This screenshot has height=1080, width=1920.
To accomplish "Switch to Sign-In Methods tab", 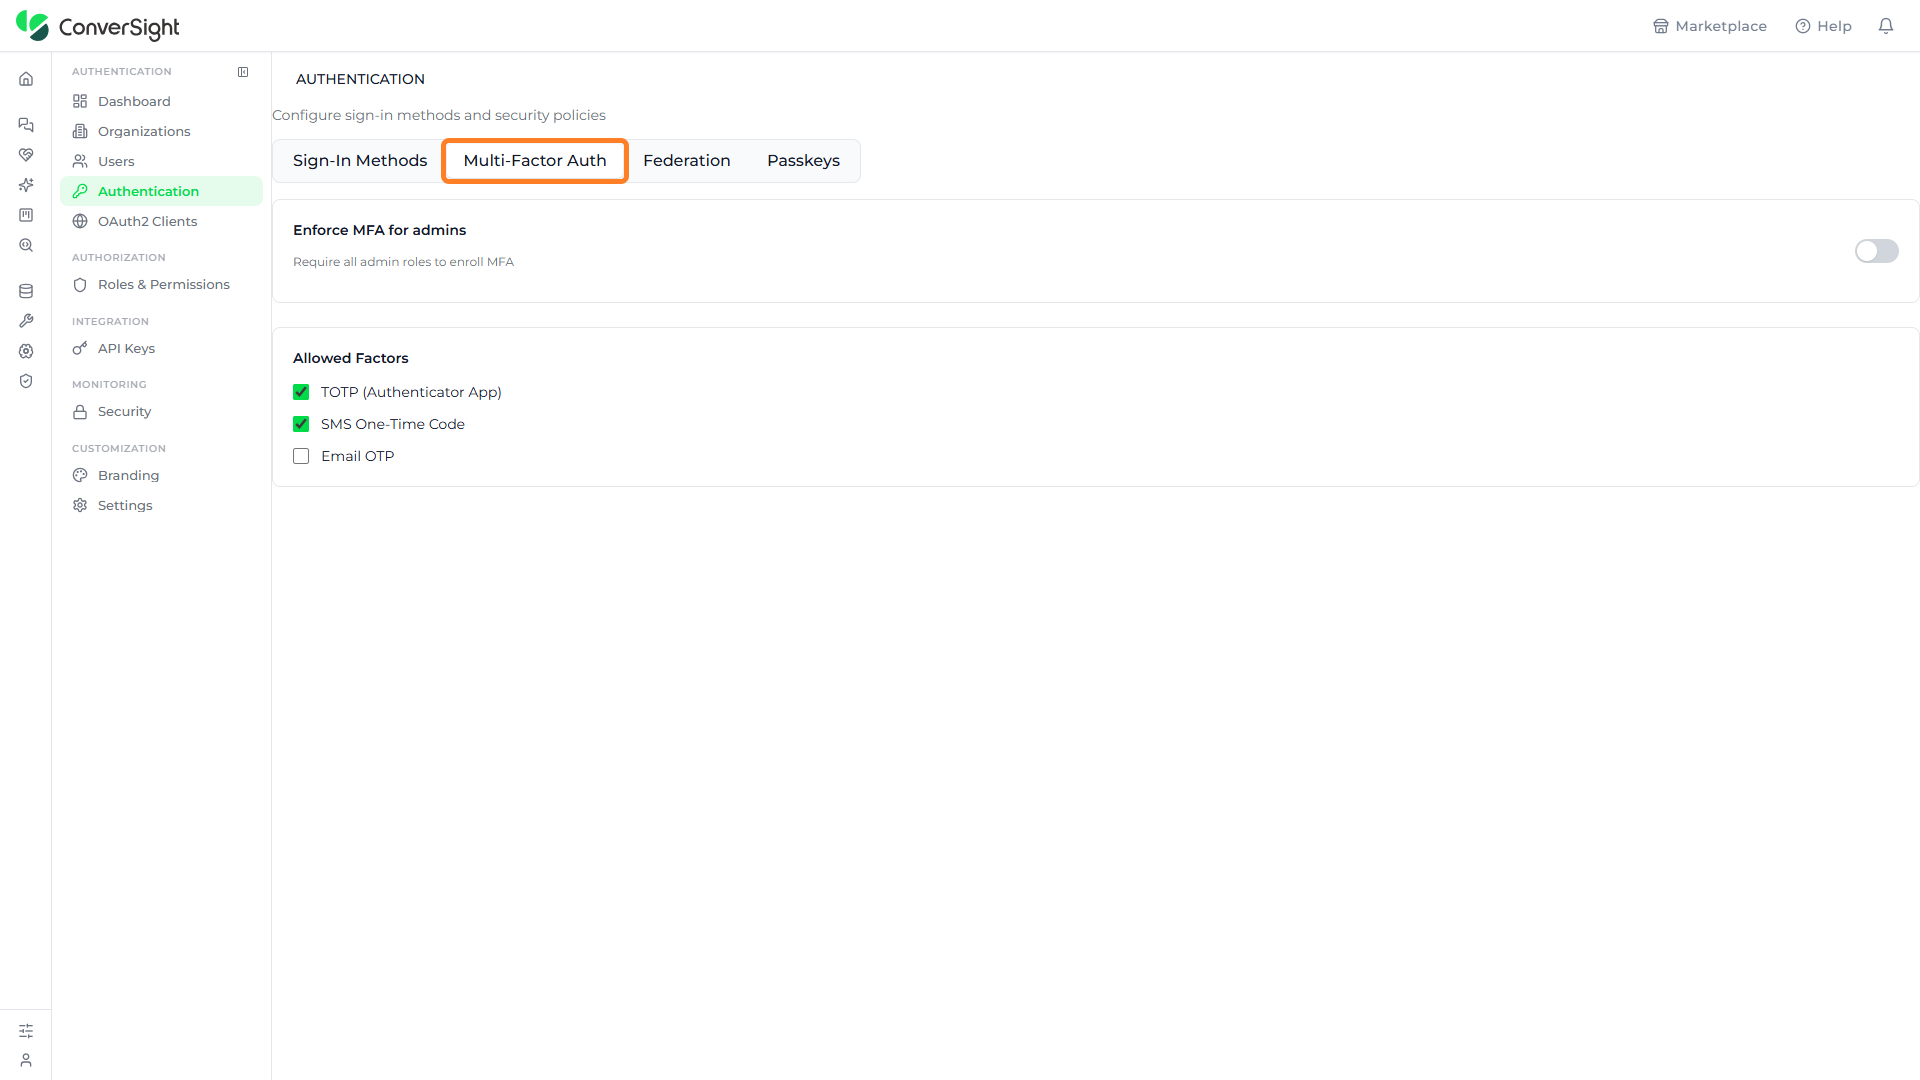I will click(x=360, y=161).
